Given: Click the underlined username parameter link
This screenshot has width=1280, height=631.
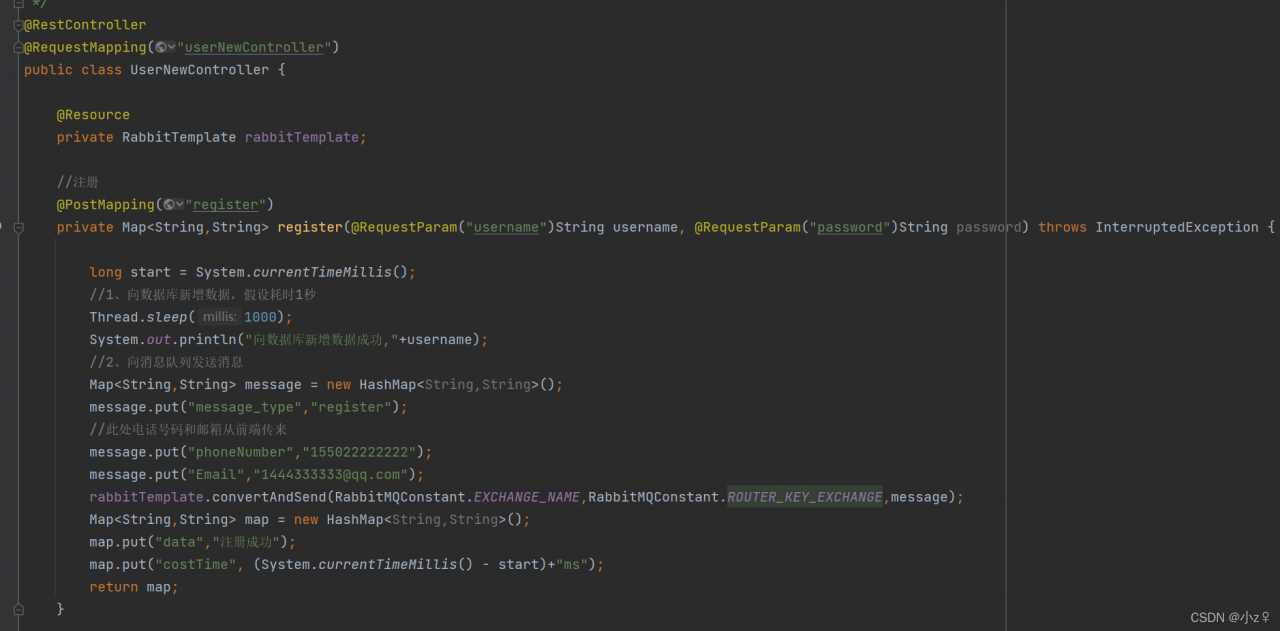Looking at the screenshot, I should pos(506,227).
